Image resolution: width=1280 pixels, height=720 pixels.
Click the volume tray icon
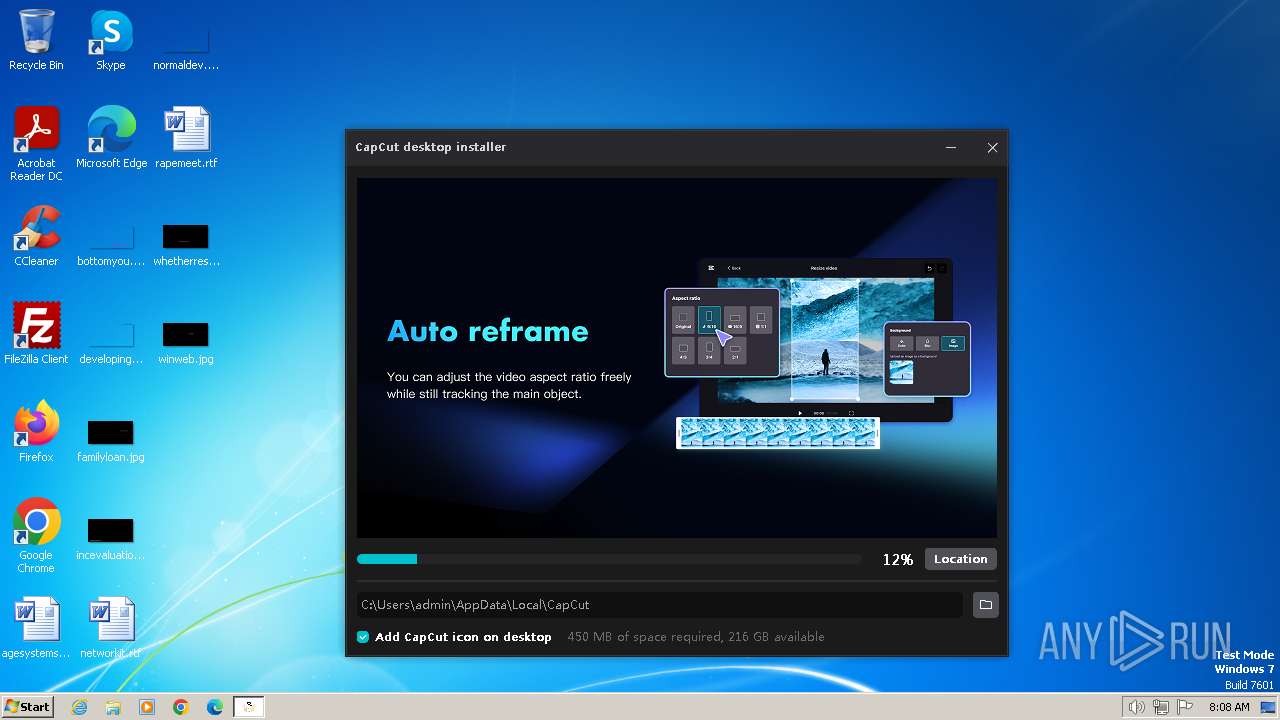(1136, 707)
